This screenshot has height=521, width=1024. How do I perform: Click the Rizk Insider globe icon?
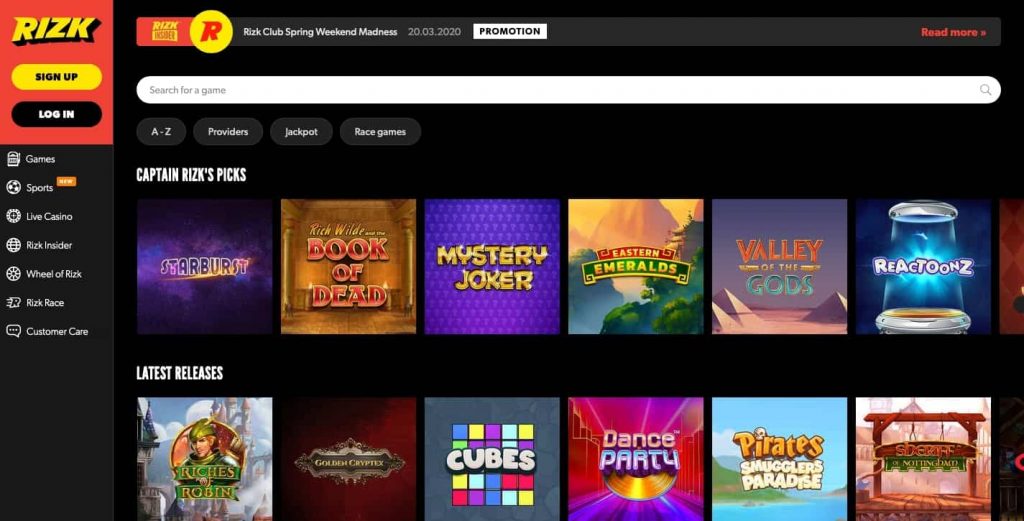coord(13,245)
